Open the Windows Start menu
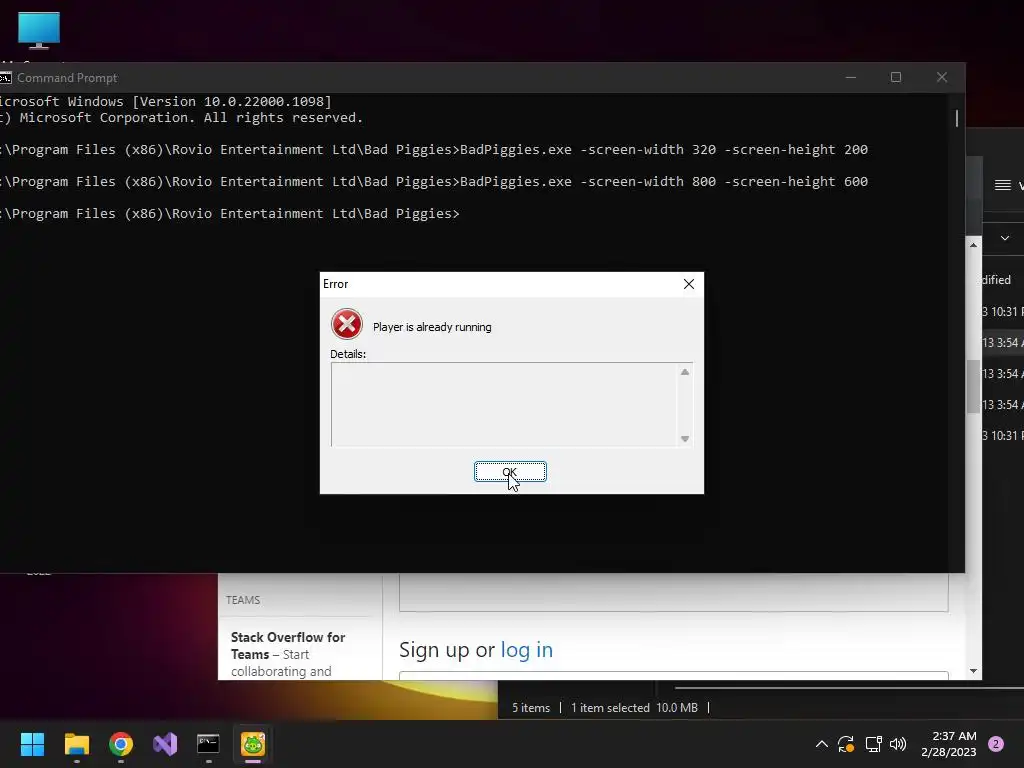Screen dimensions: 1024x768 32,744
